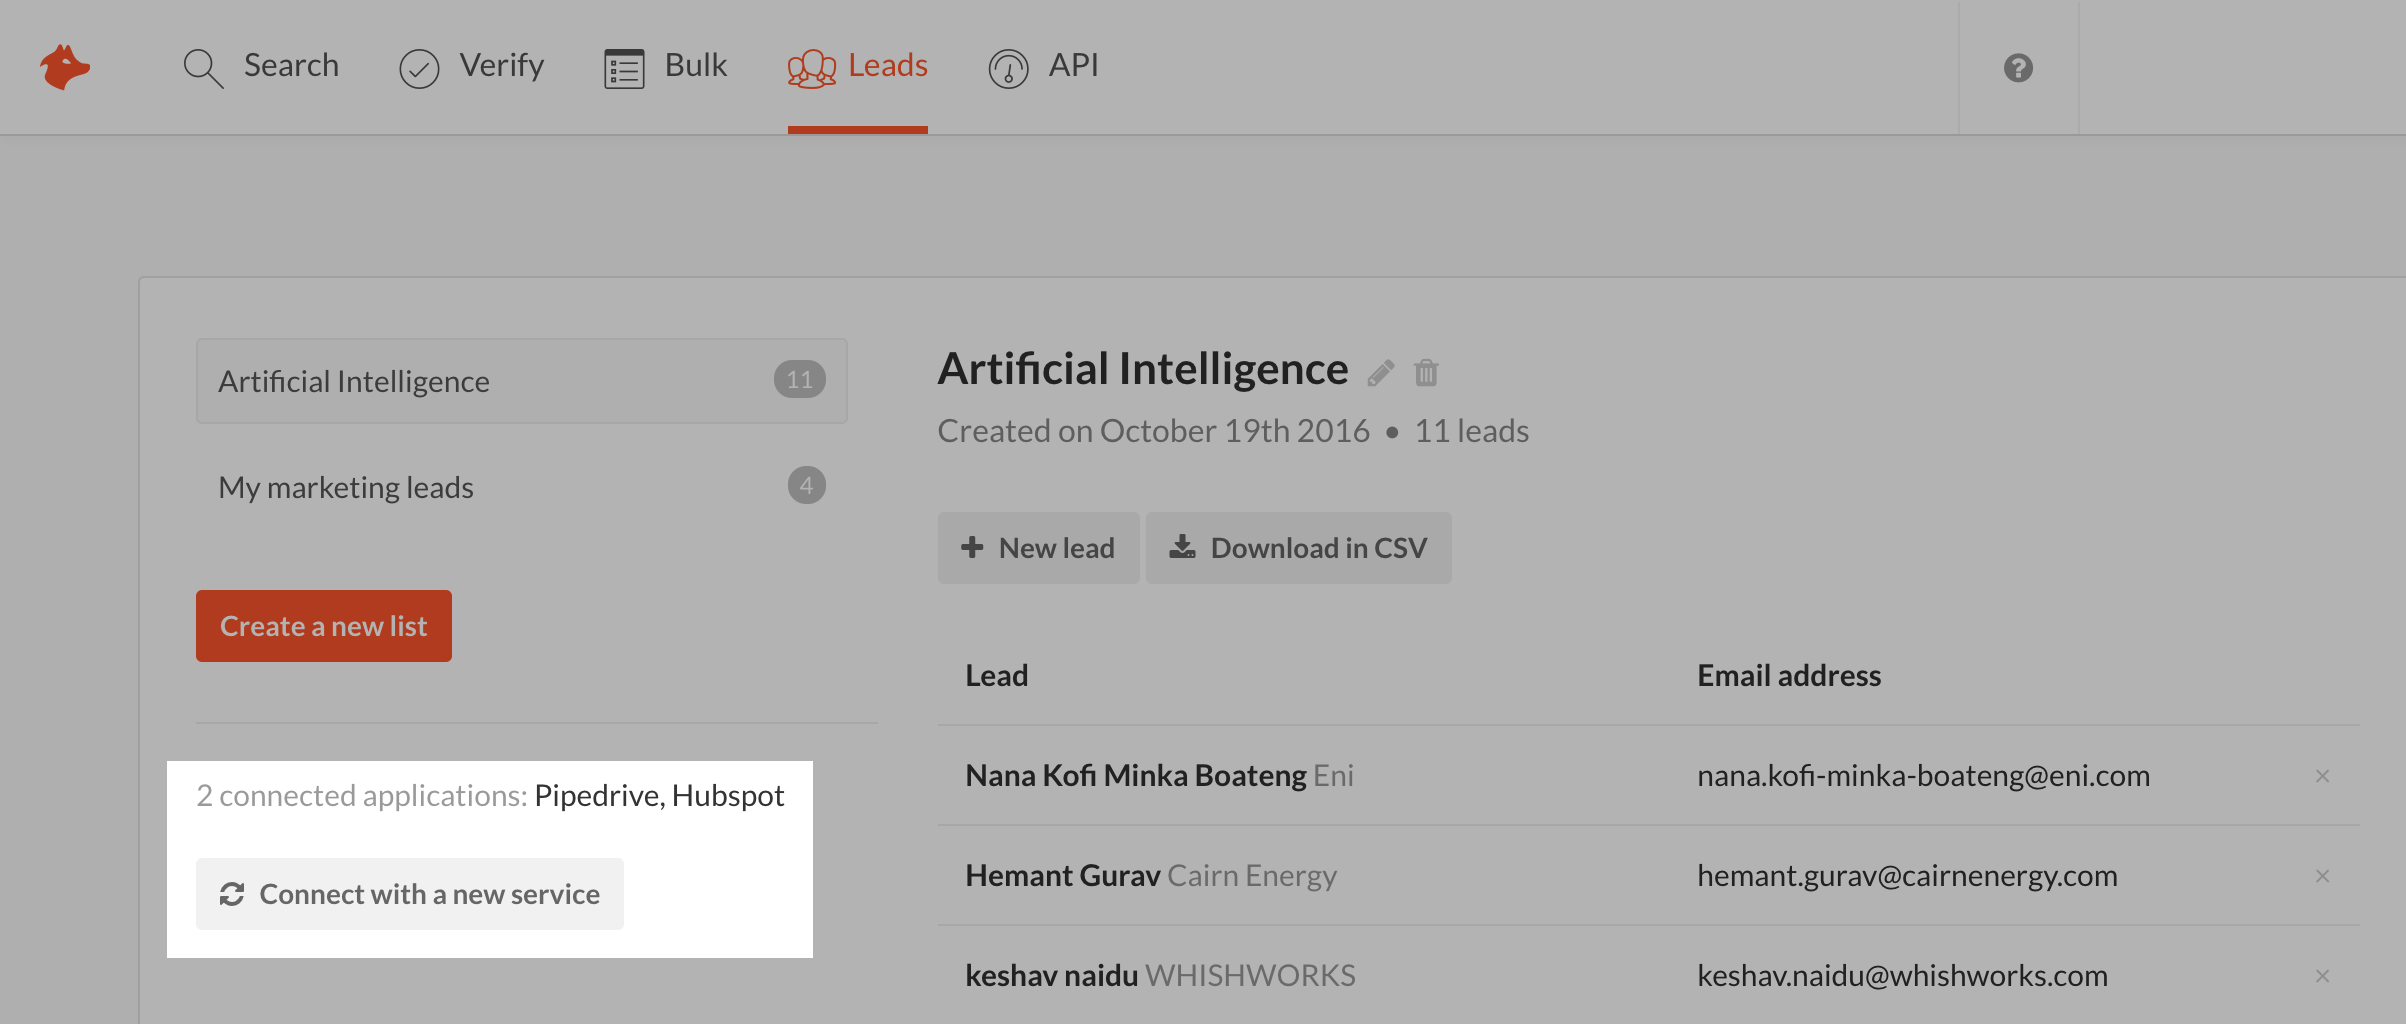Open the Pipedrive connected application link

coord(598,796)
